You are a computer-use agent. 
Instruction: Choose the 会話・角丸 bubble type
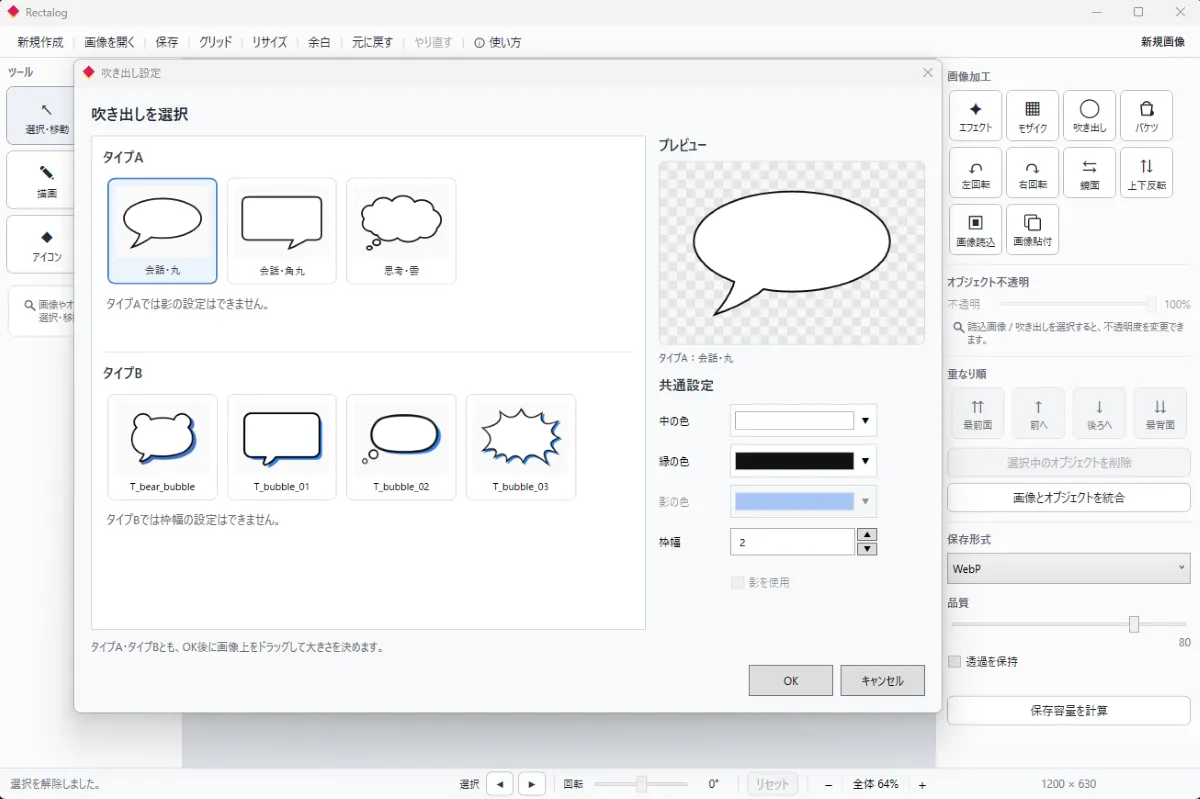[282, 231]
